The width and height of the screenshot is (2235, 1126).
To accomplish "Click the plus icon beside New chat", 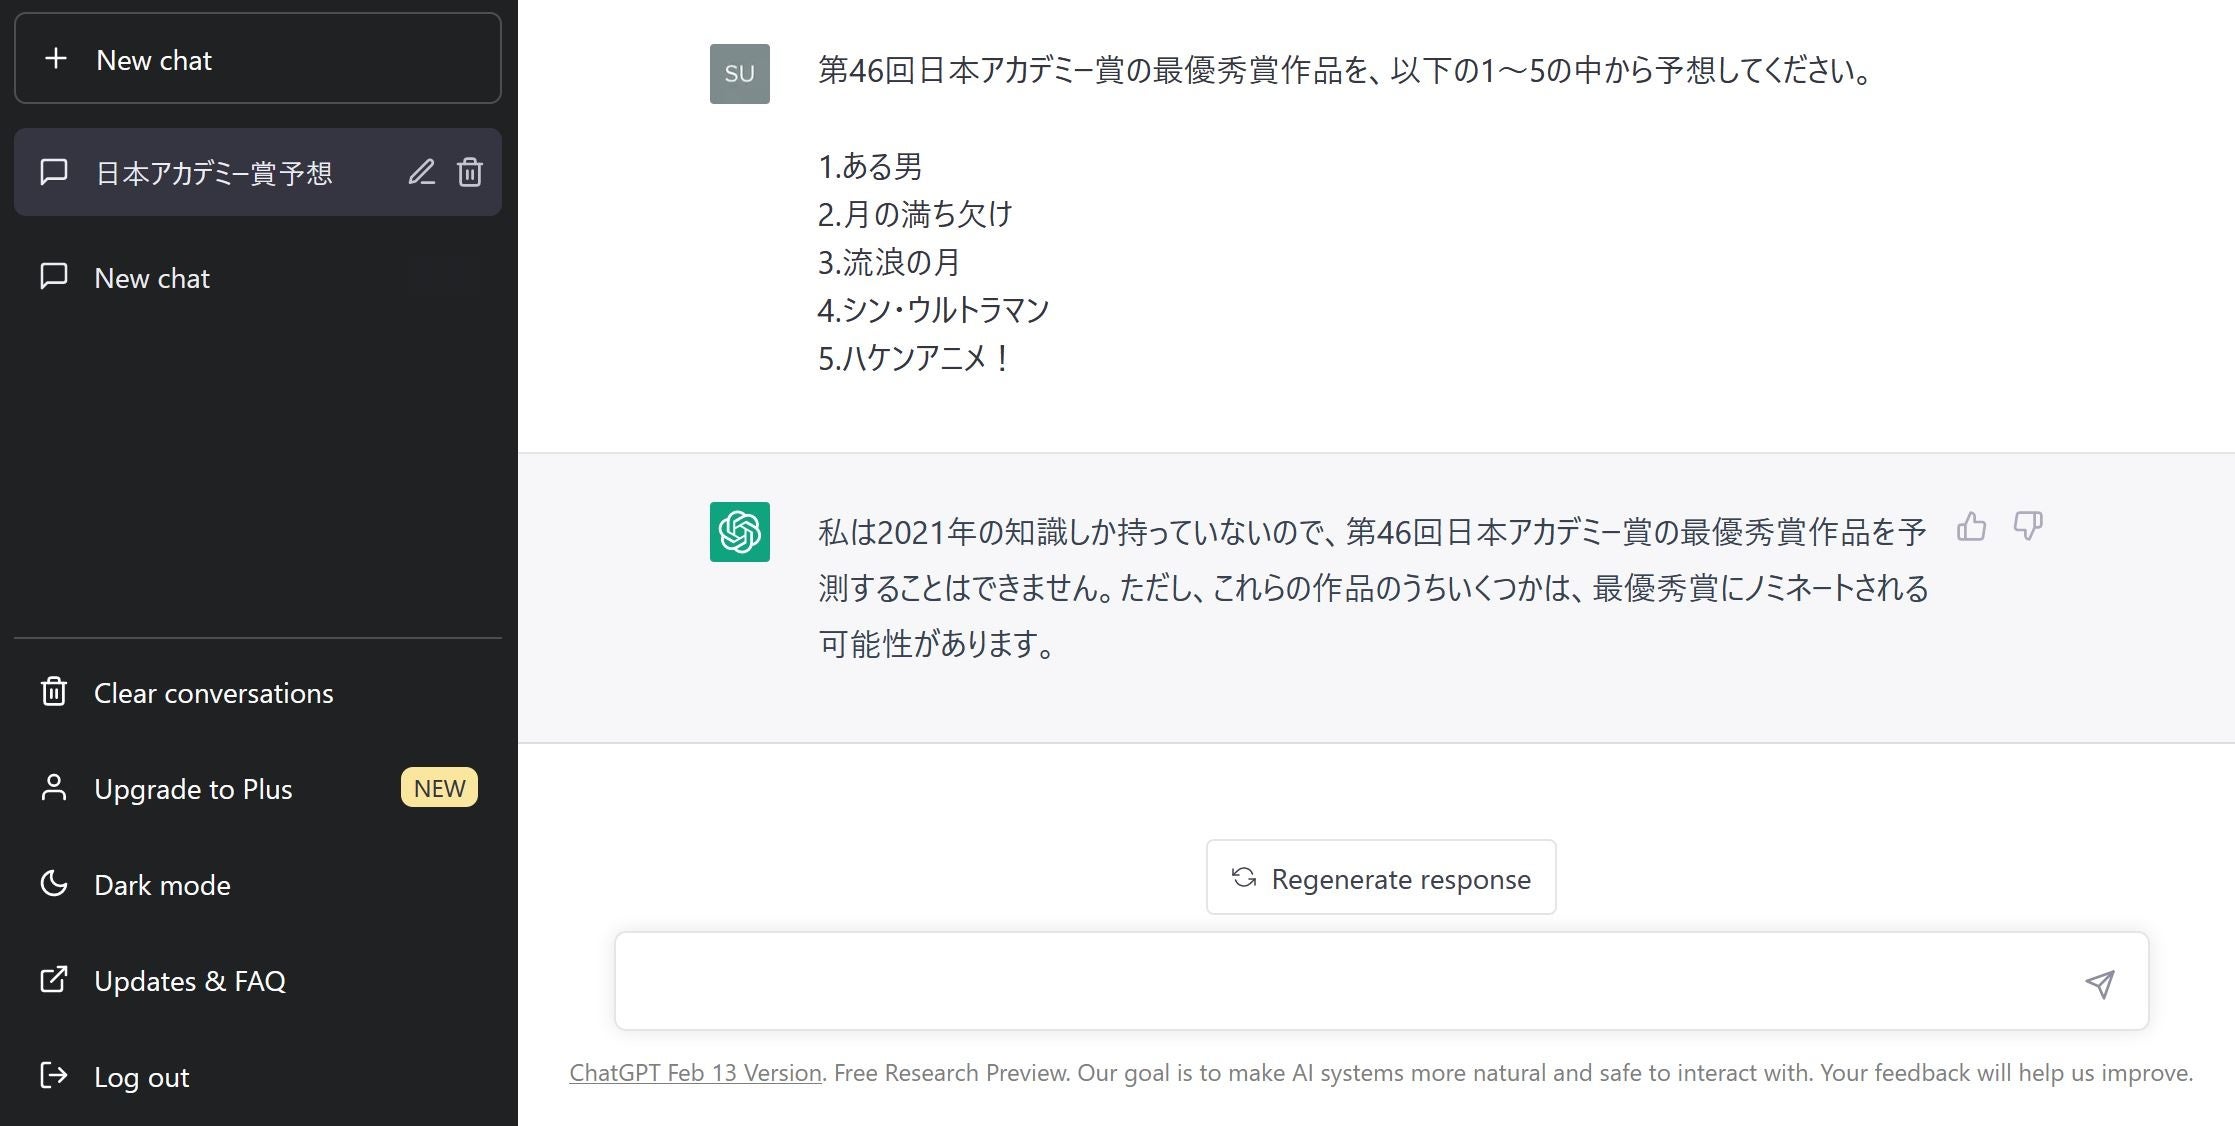I will coord(56,59).
